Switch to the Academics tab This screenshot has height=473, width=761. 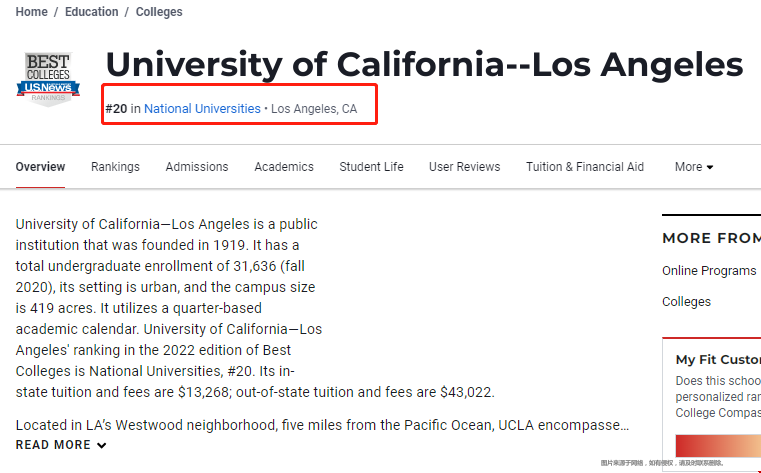pyautogui.click(x=284, y=167)
